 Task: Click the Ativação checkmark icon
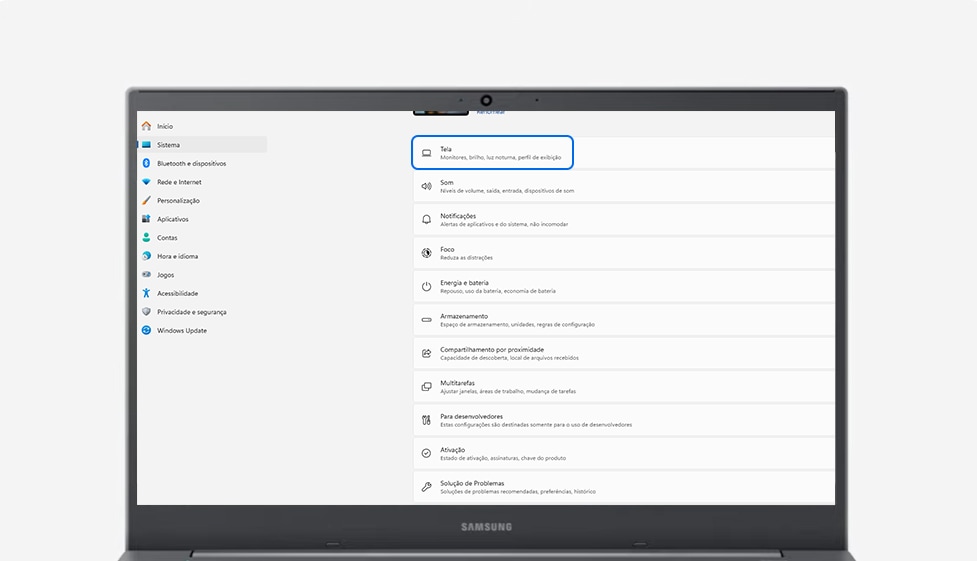[426, 454]
